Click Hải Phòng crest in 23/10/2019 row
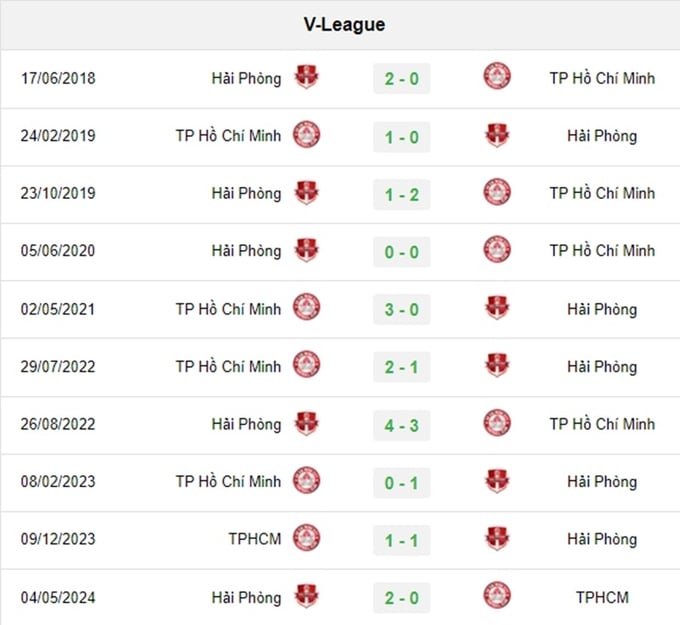The height and width of the screenshot is (625, 680). click(x=306, y=193)
